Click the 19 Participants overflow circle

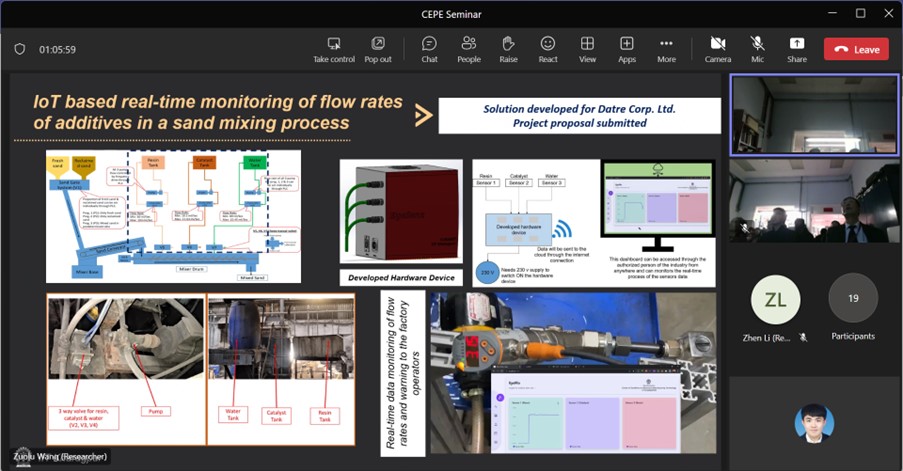853,298
